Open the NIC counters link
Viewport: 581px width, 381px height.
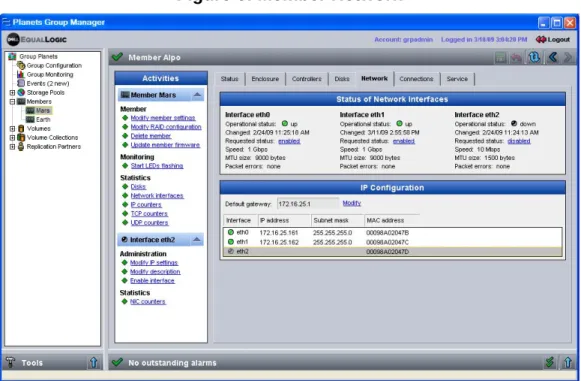[x=147, y=302]
